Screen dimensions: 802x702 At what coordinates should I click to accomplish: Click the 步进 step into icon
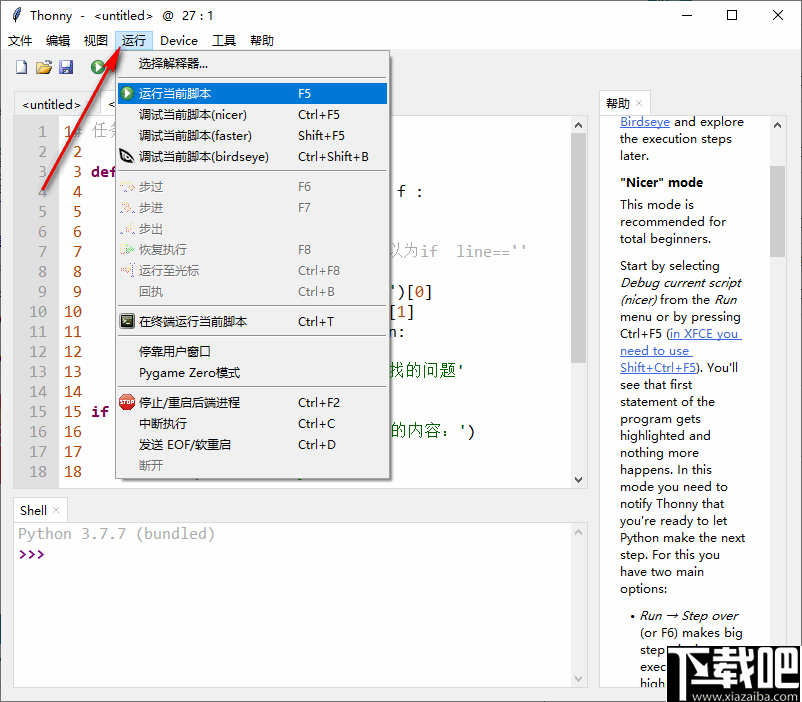[x=127, y=208]
